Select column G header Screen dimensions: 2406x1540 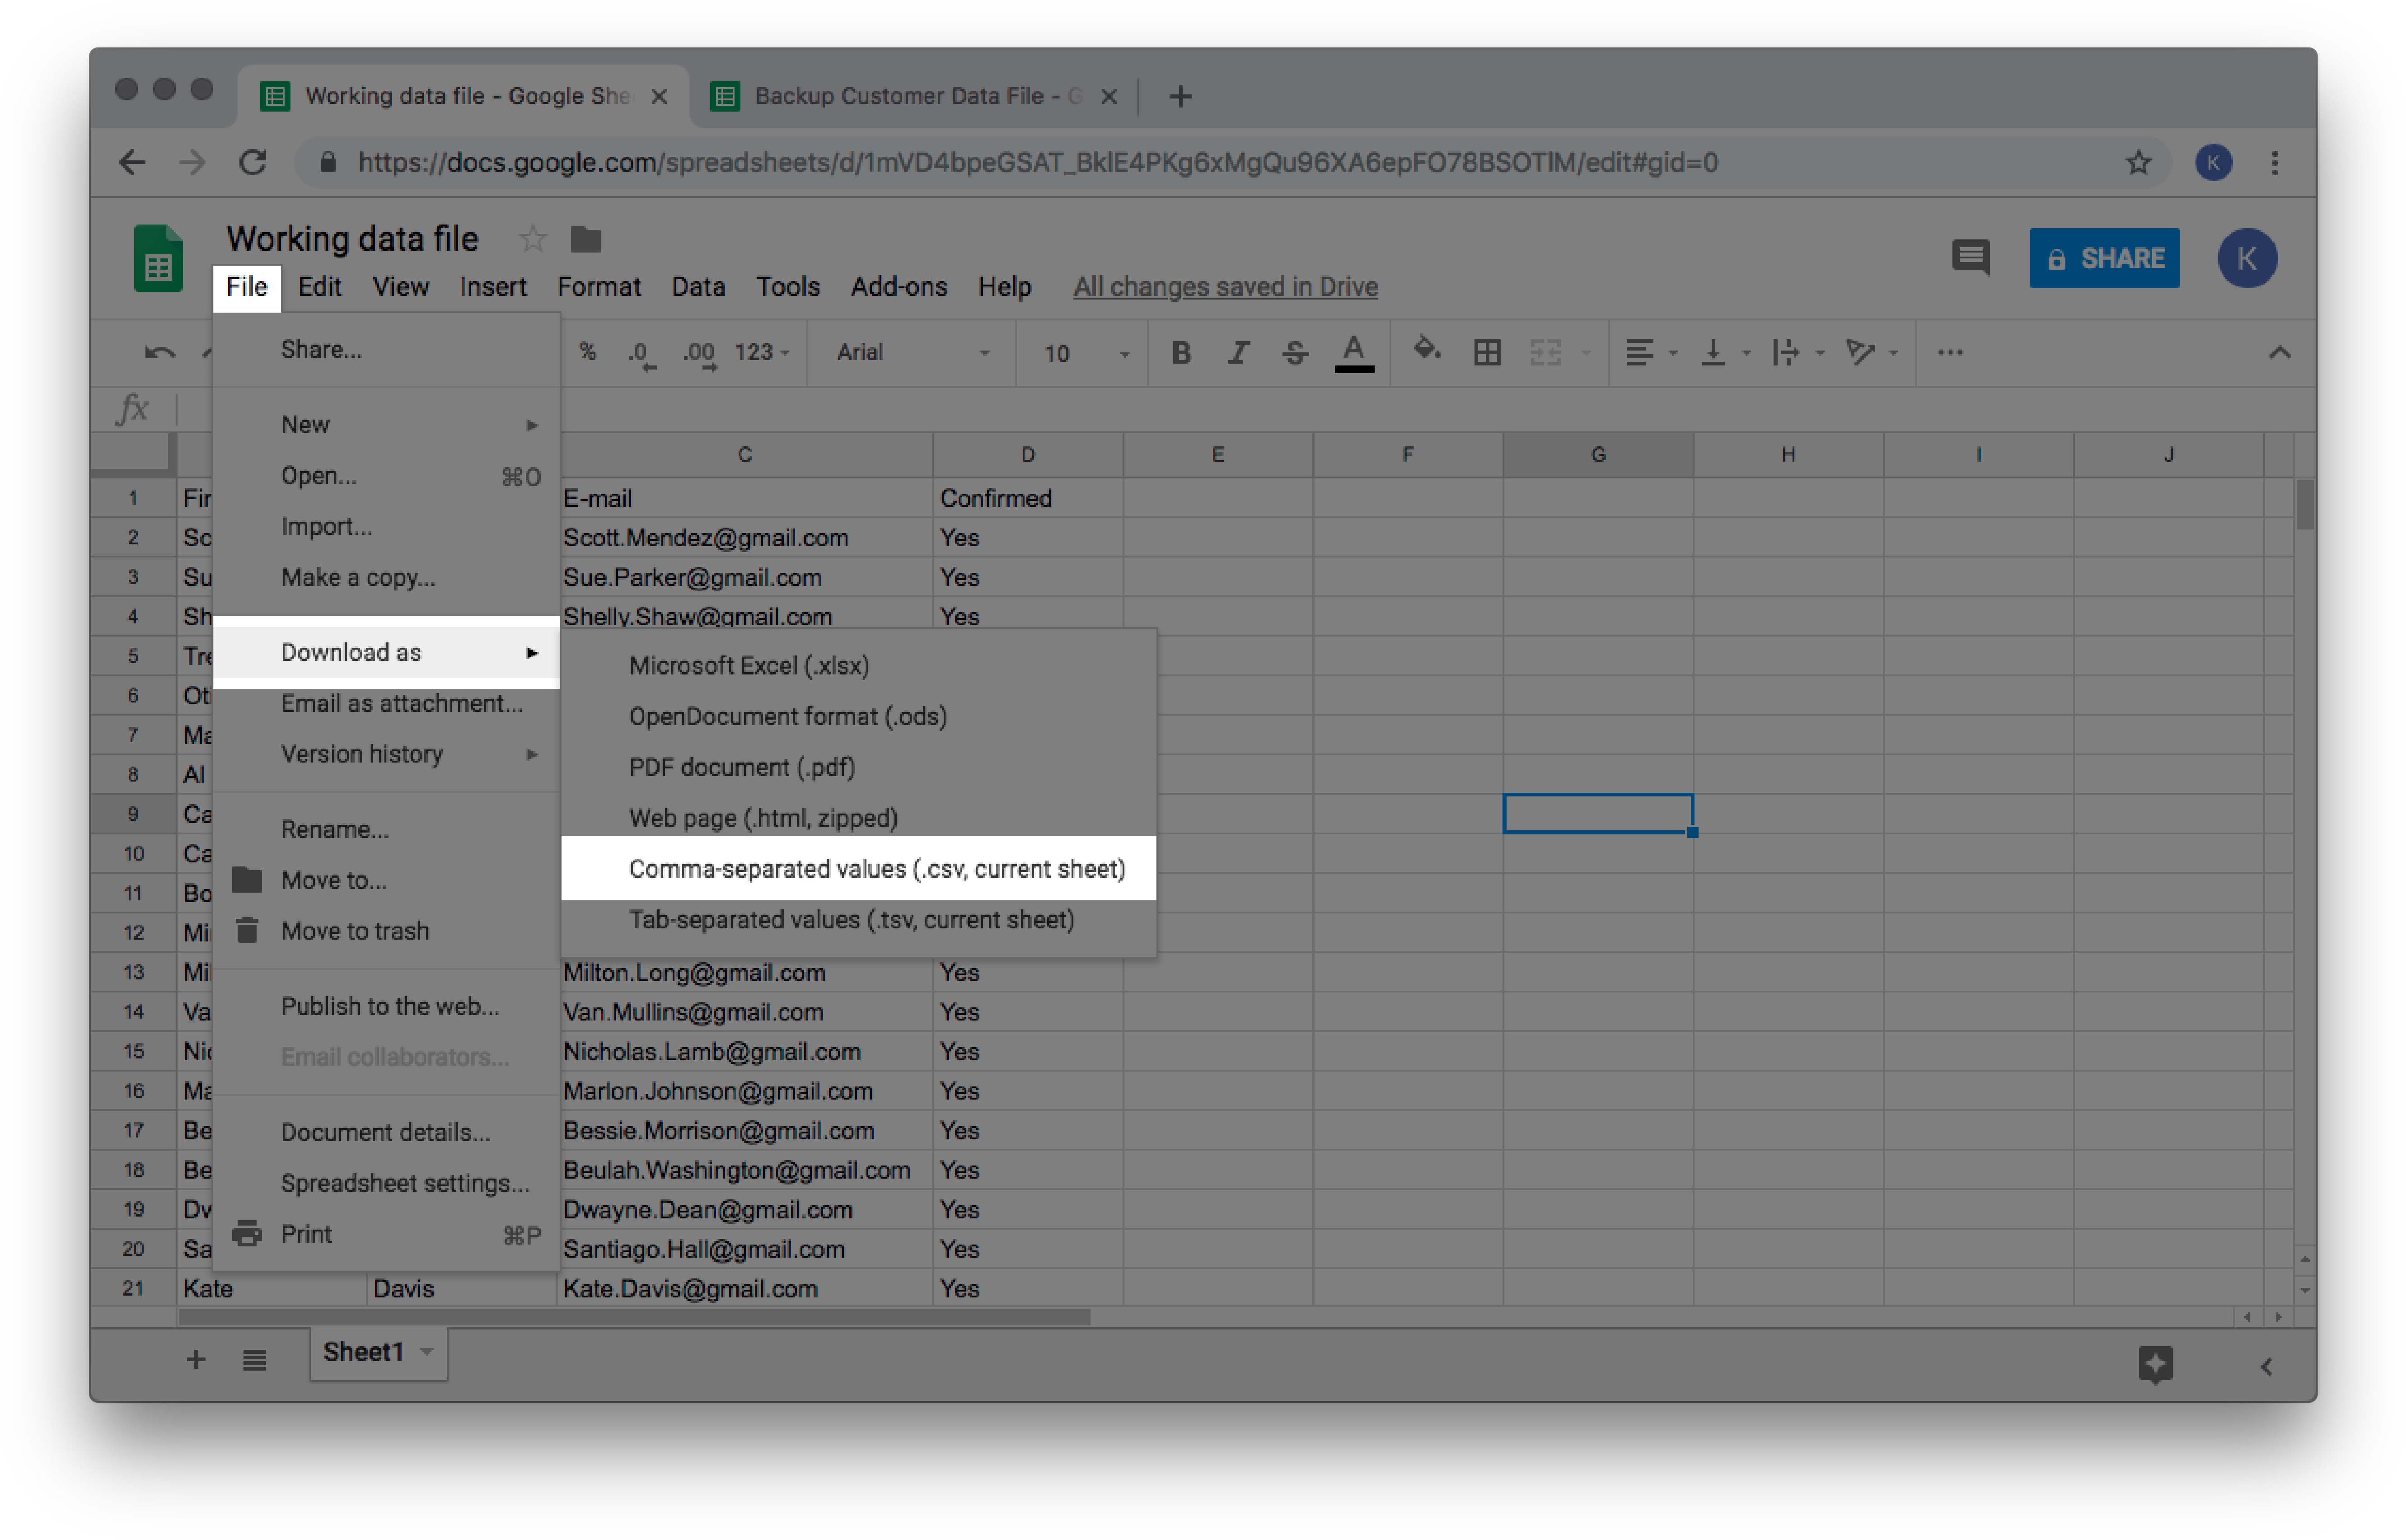pos(1597,454)
